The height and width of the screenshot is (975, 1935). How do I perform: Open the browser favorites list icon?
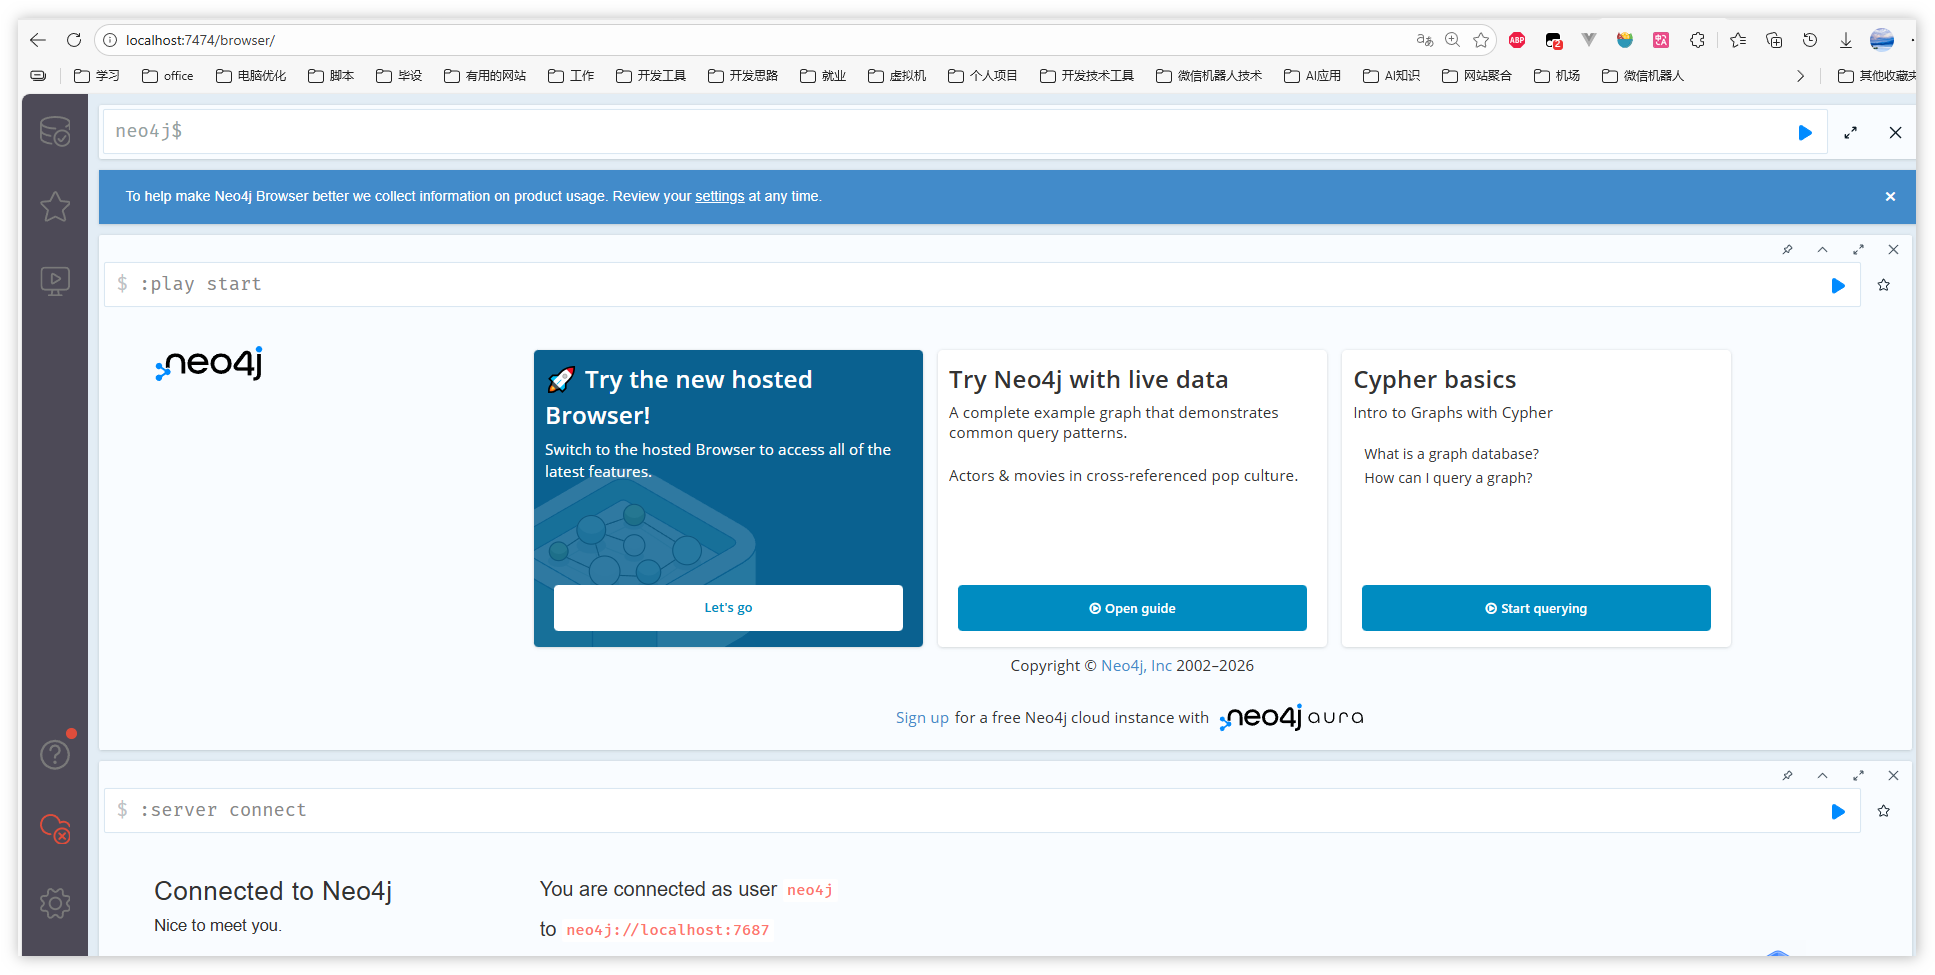[x=1738, y=40]
